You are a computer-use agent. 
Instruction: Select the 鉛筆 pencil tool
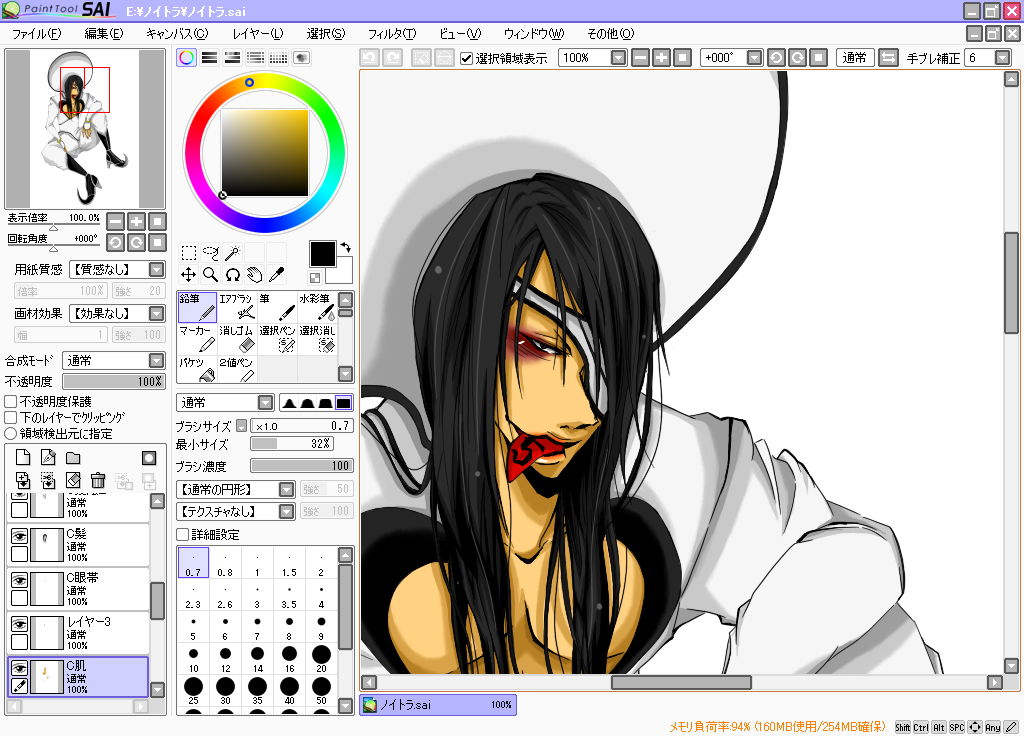197,307
